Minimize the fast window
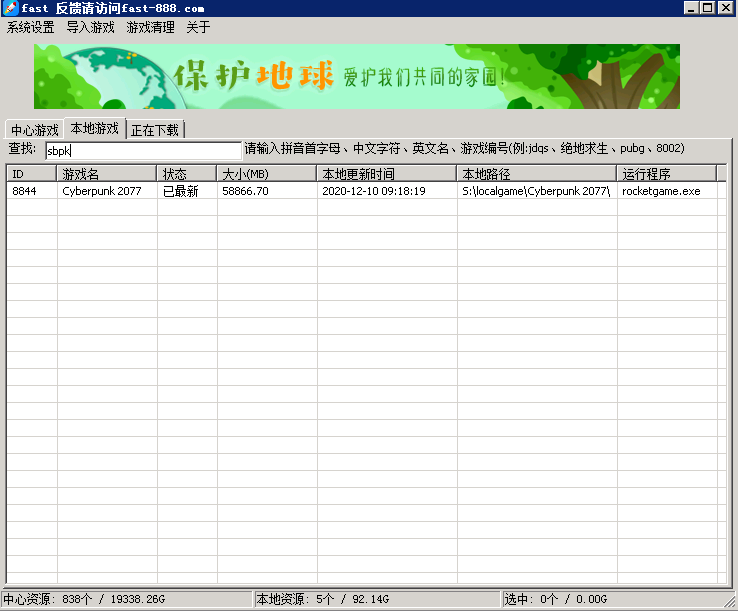Image resolution: width=738 pixels, height=611 pixels. click(690, 8)
